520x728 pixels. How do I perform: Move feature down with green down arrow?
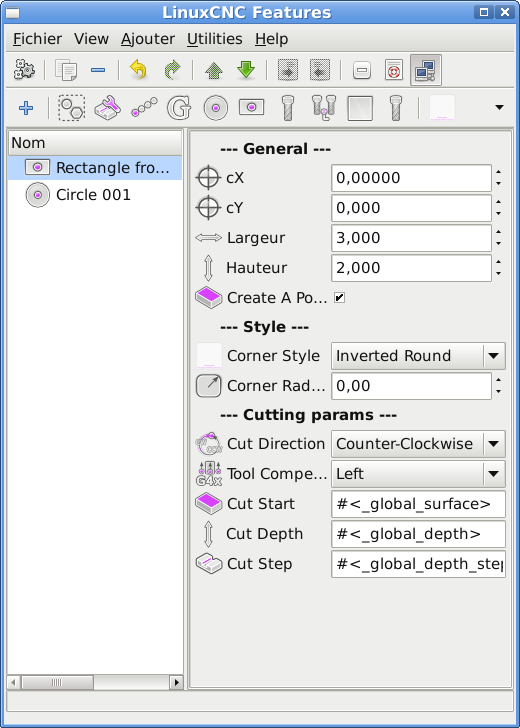pyautogui.click(x=246, y=70)
